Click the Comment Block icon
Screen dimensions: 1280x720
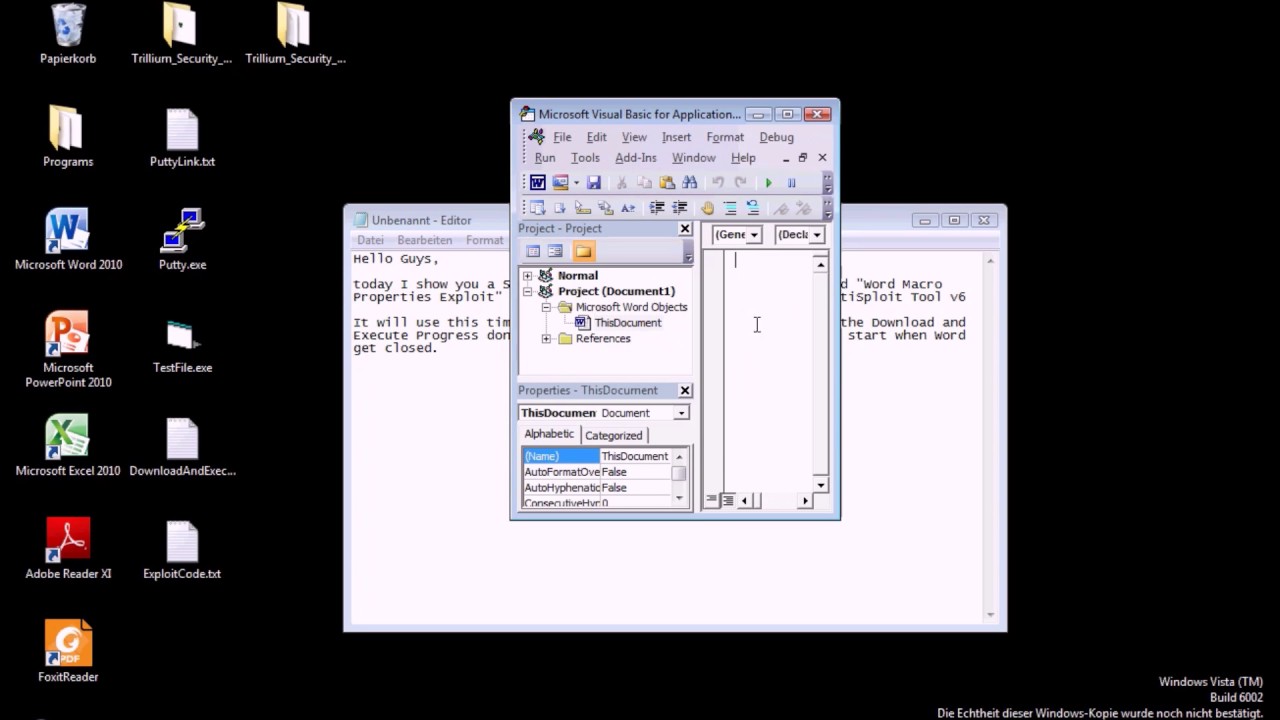pos(730,208)
